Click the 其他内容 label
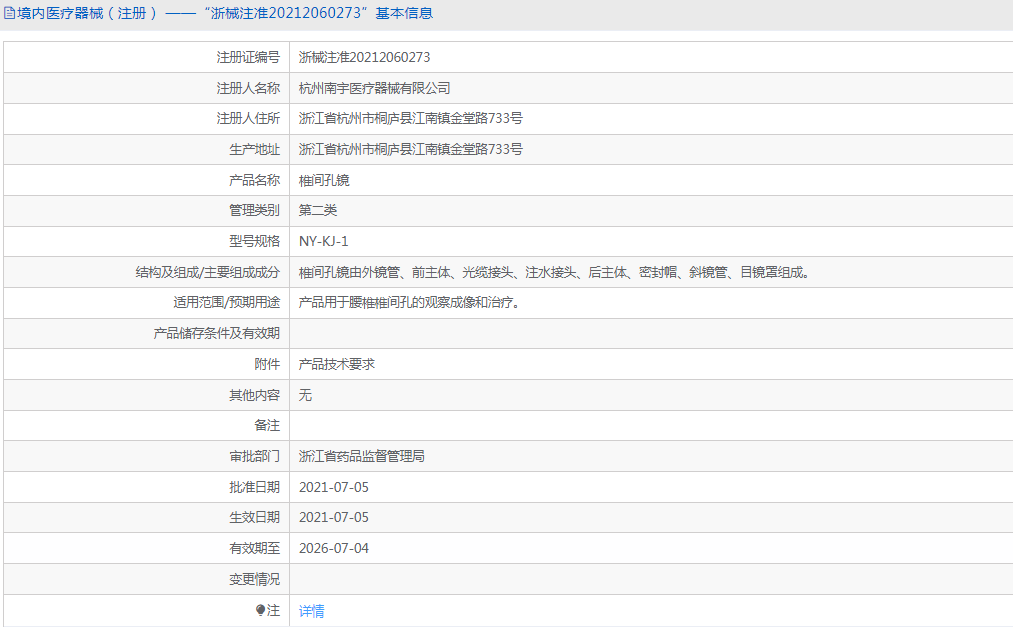 click(255, 395)
